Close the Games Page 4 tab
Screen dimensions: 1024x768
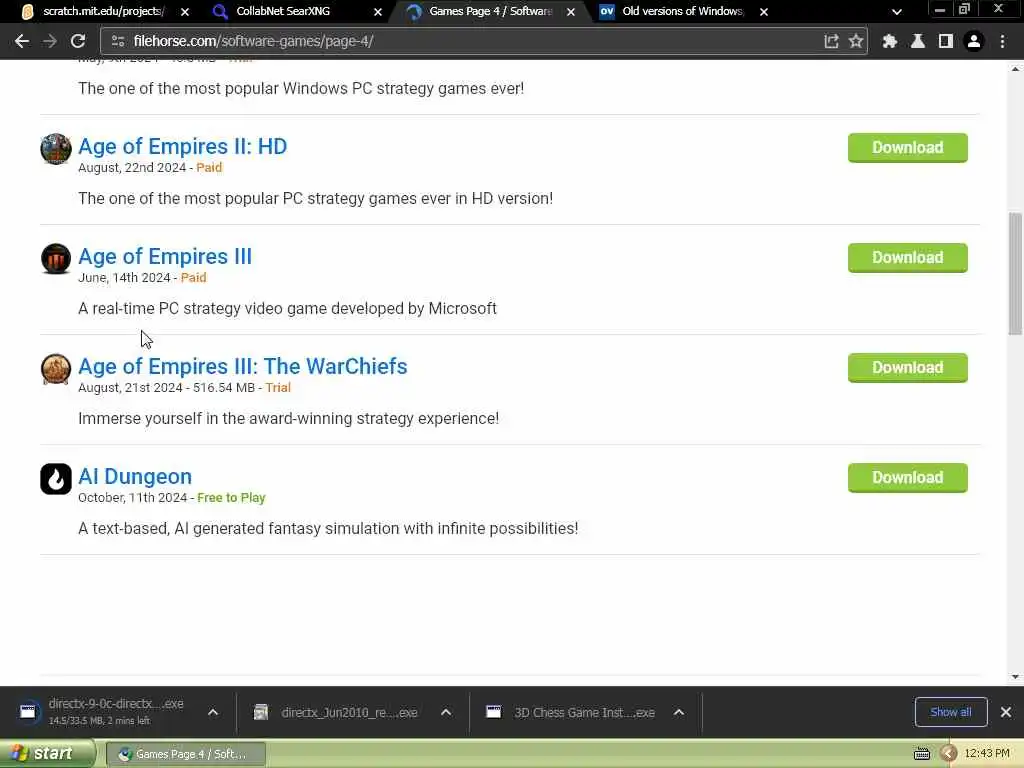click(x=571, y=12)
